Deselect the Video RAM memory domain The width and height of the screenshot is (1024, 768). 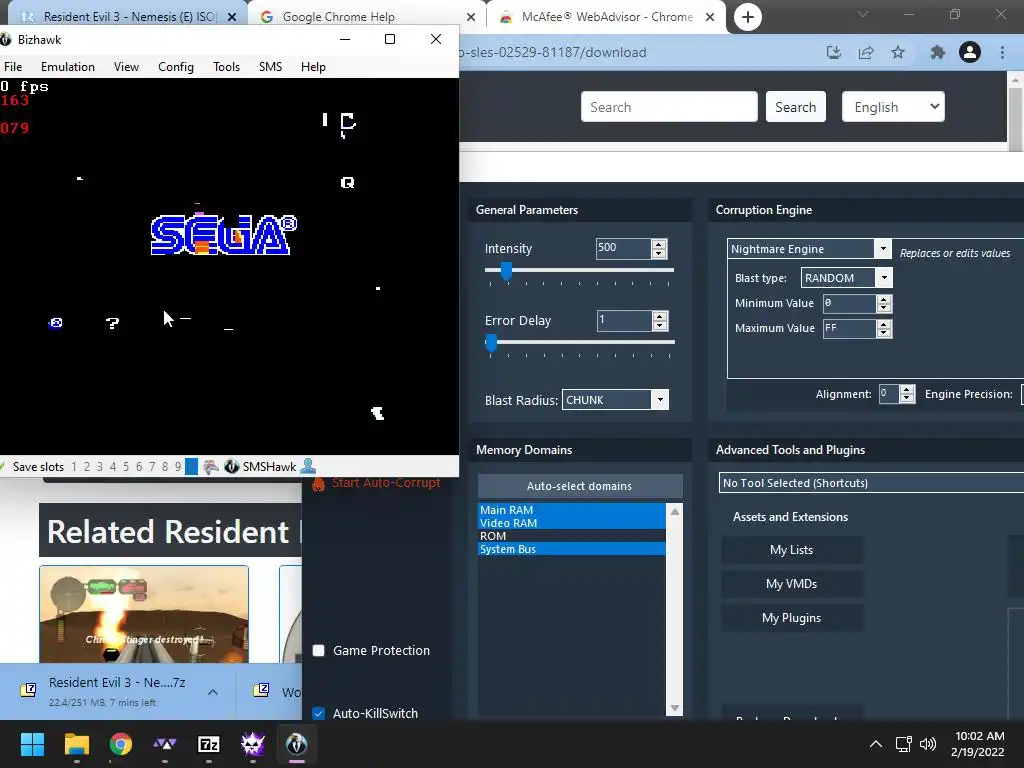tap(571, 523)
